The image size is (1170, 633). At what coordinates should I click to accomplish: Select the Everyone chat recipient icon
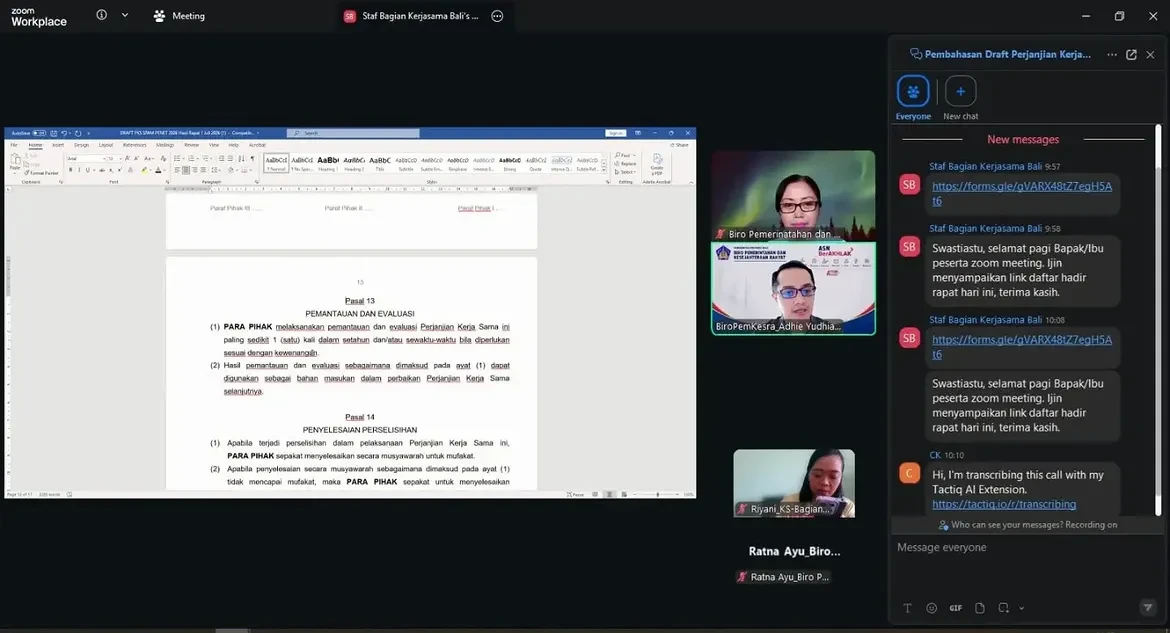pos(913,91)
